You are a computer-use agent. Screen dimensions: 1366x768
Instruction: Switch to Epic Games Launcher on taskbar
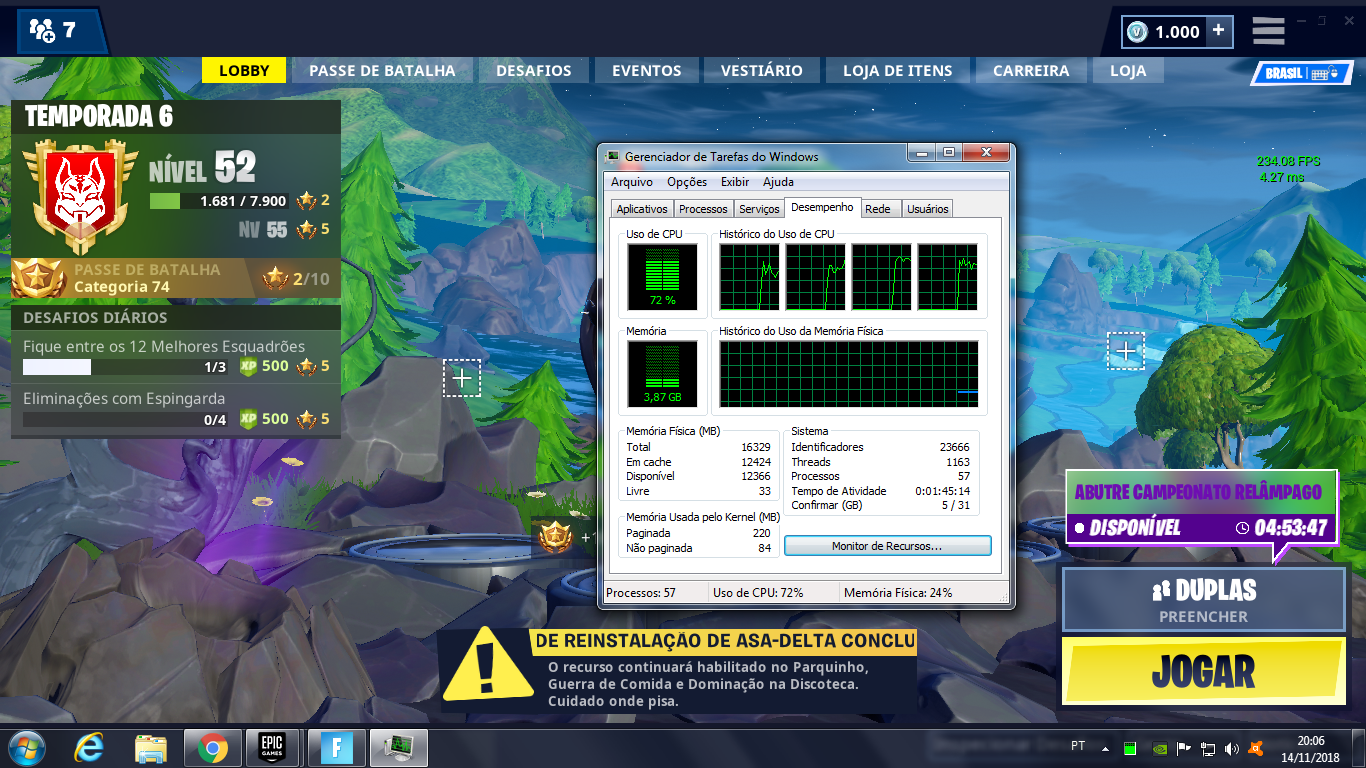coord(271,748)
